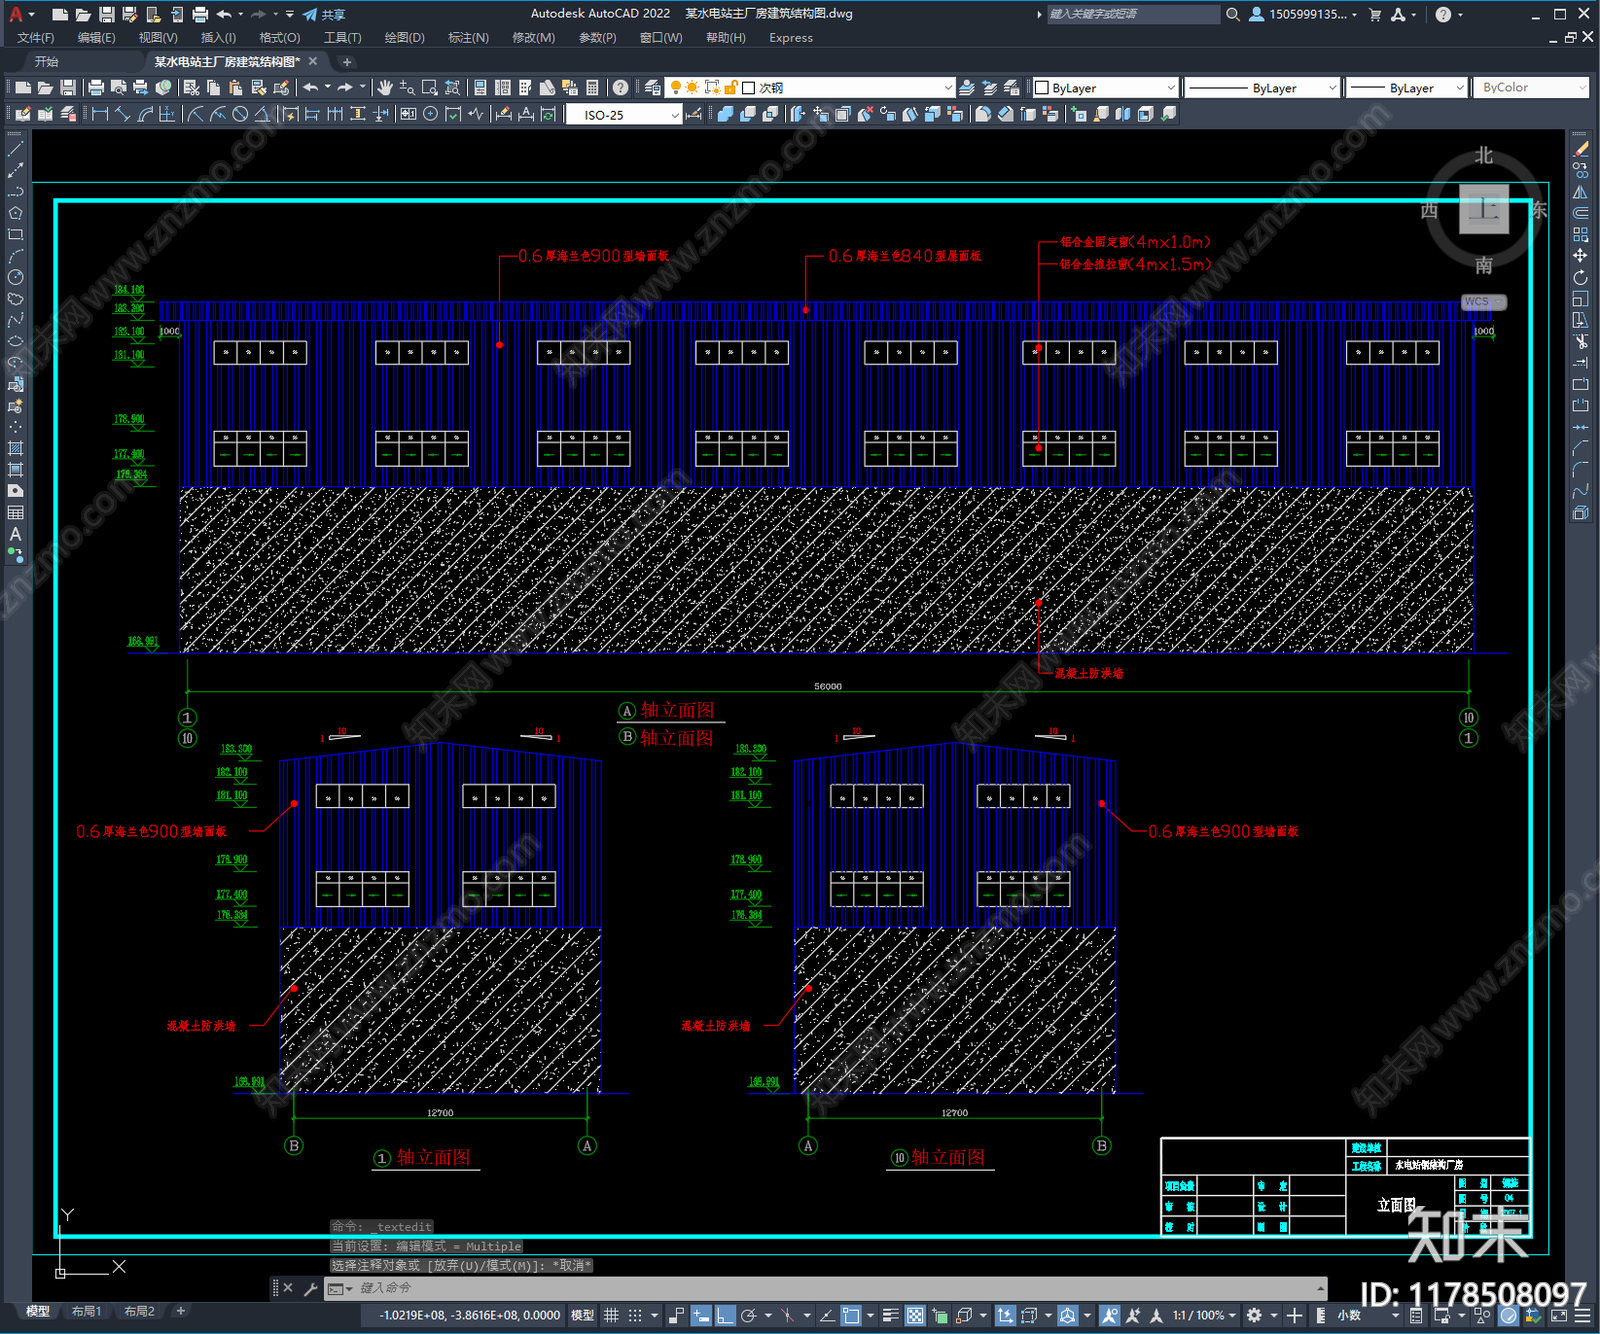
Task: Click the 模型 model space button in status bar
Action: coord(582,1315)
